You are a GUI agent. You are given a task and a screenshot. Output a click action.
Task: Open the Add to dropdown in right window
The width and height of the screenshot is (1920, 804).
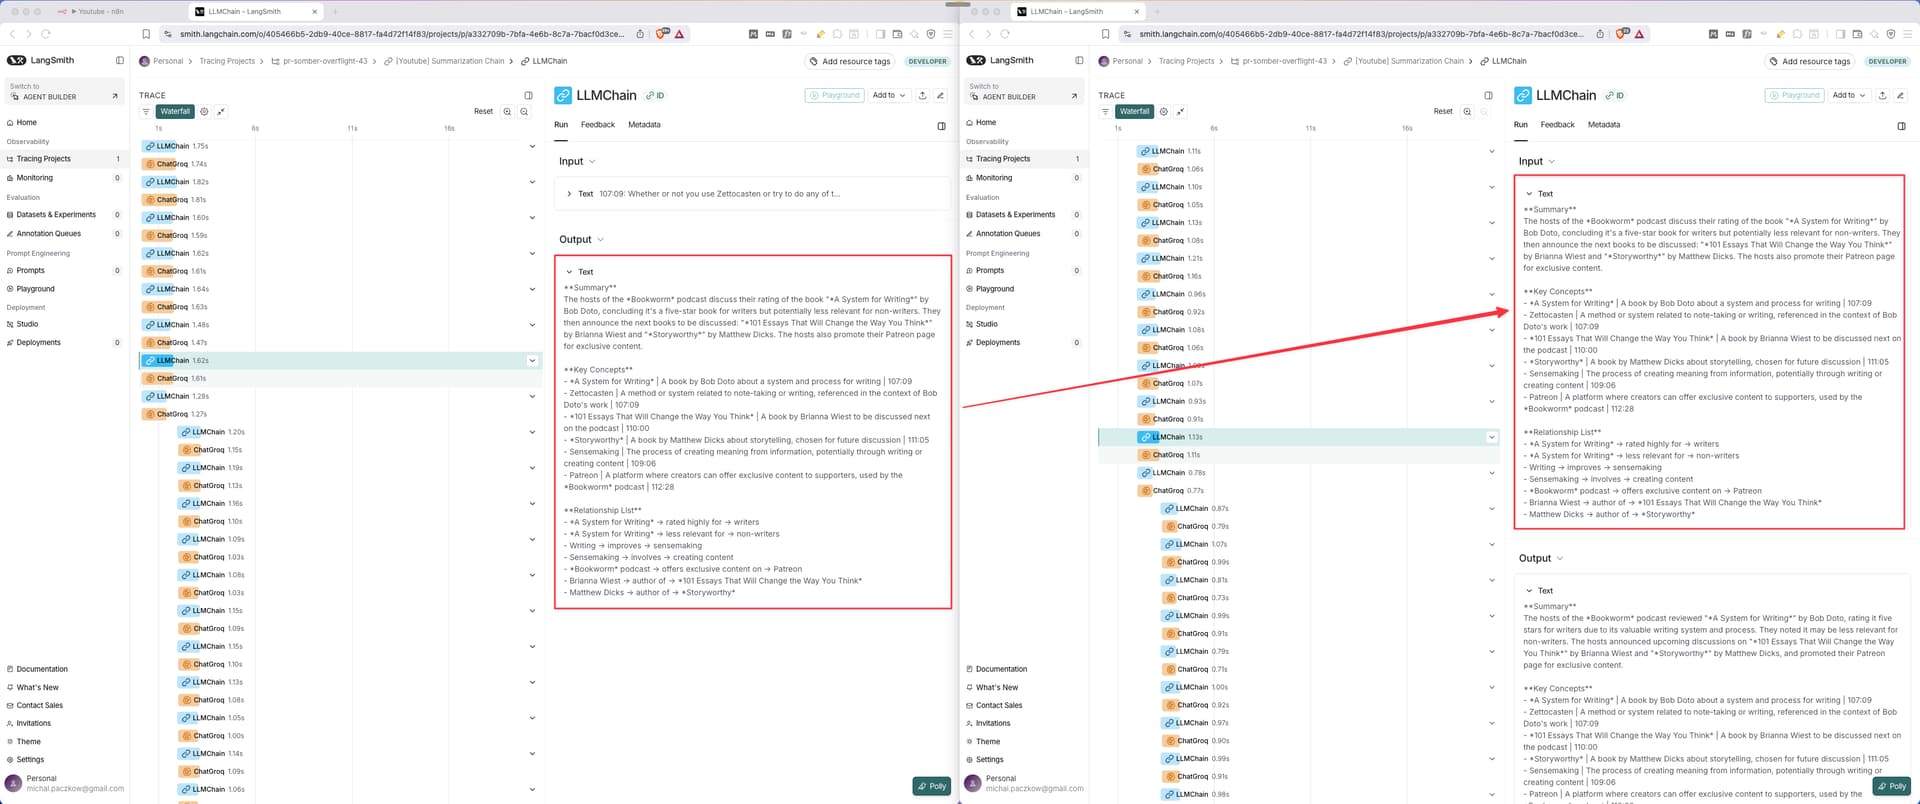[1848, 95]
